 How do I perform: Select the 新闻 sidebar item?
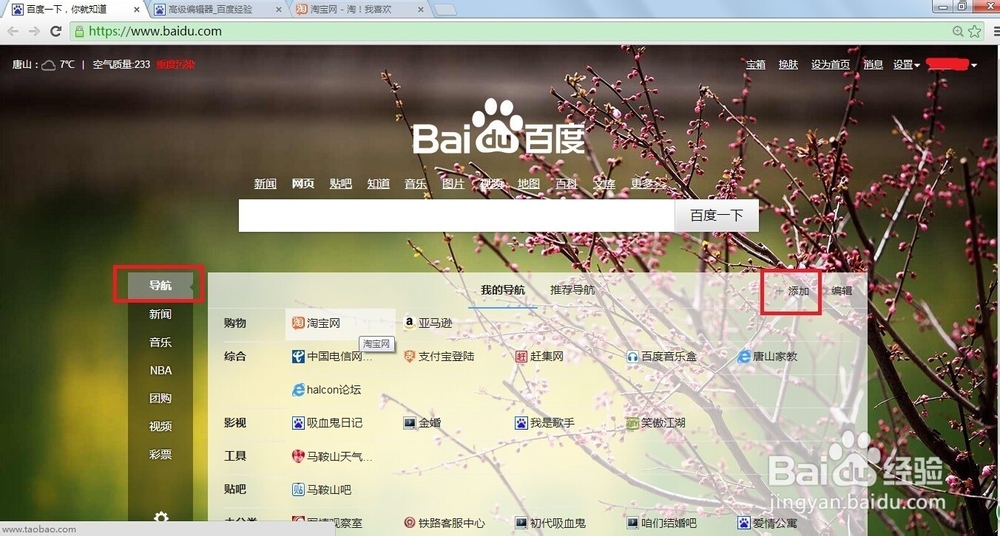160,314
